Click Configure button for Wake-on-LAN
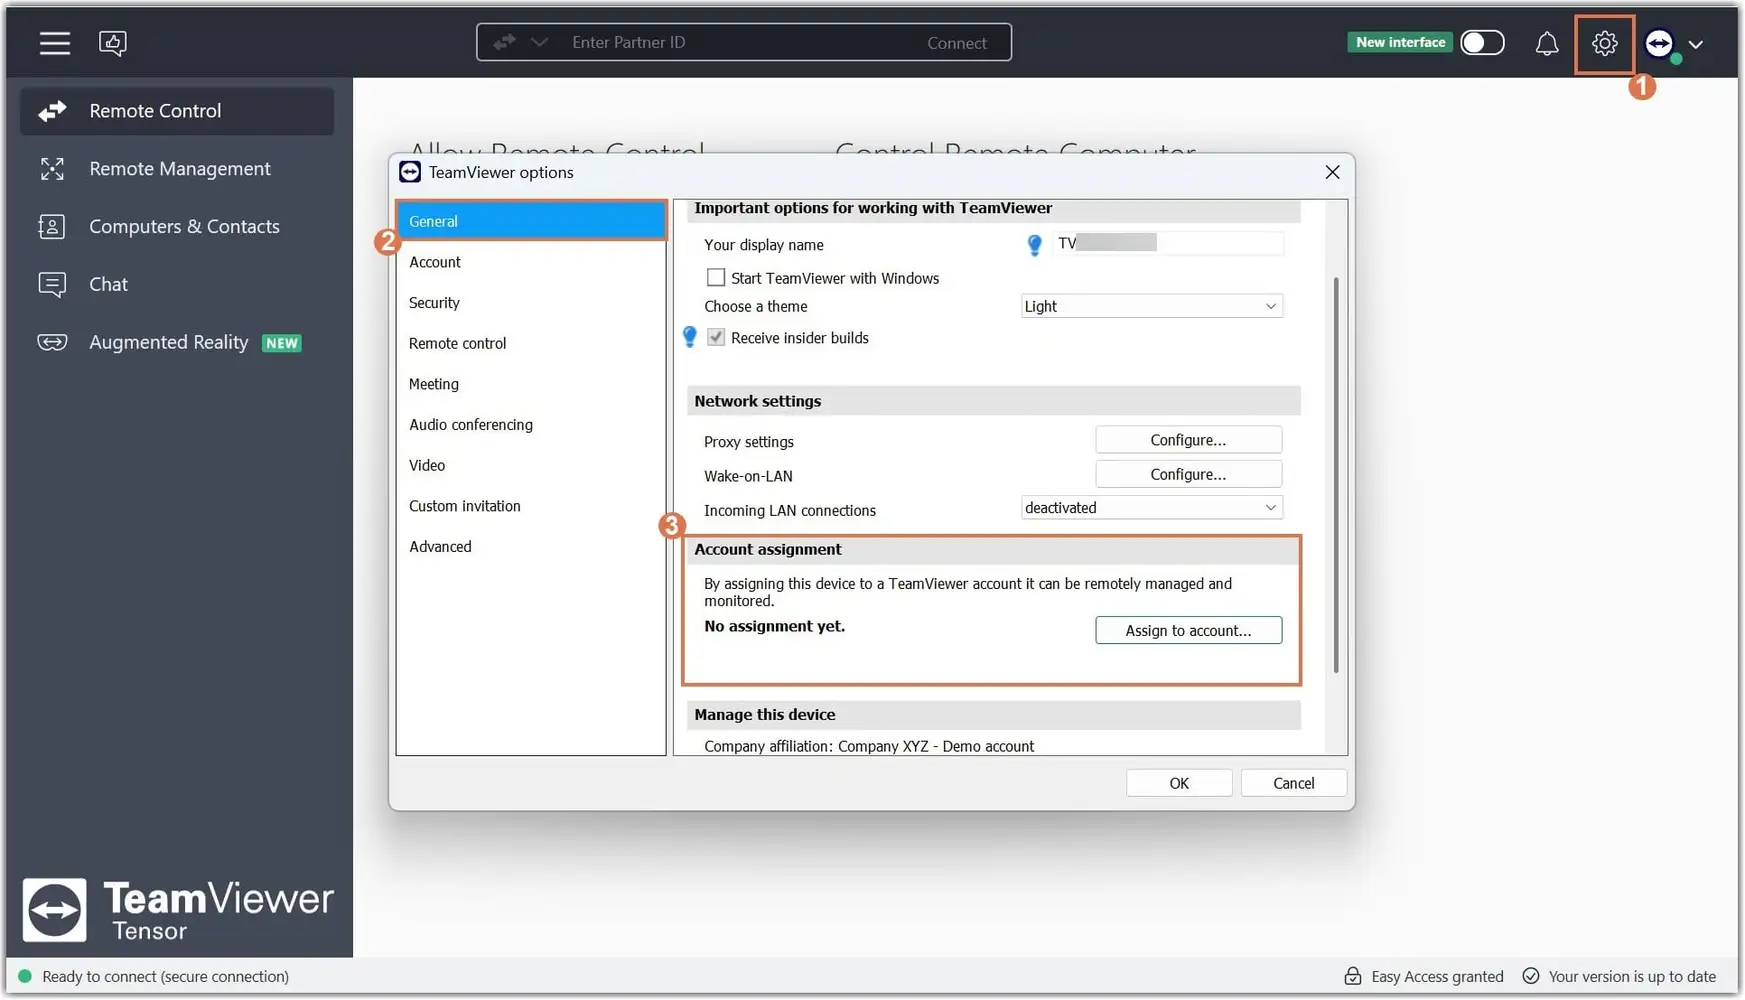This screenshot has height=1000, width=1745. (1188, 474)
